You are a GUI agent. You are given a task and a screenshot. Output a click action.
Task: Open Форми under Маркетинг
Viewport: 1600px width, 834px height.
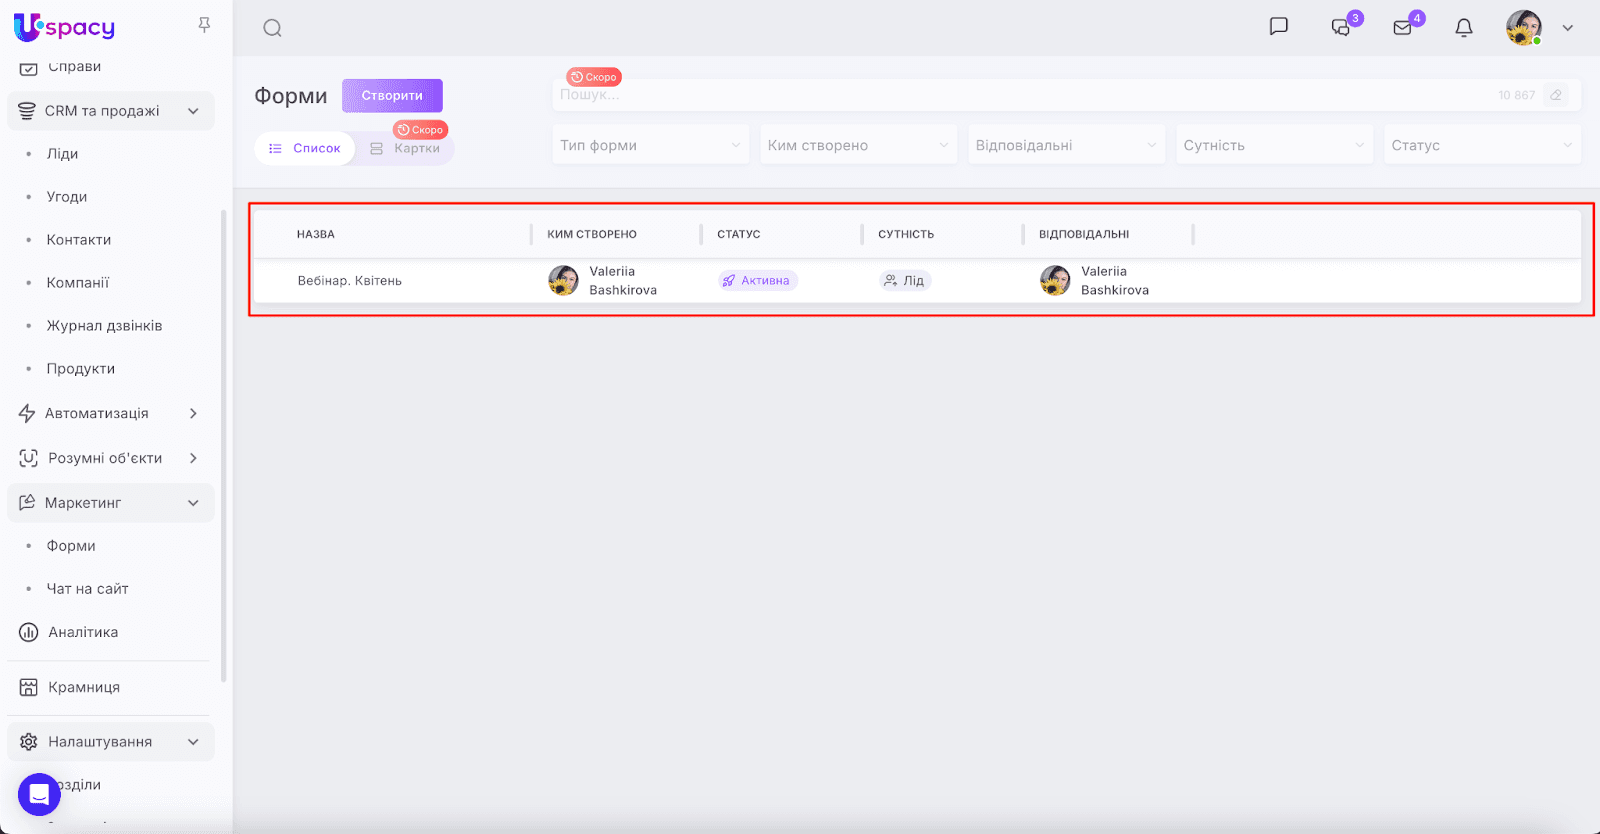[71, 546]
